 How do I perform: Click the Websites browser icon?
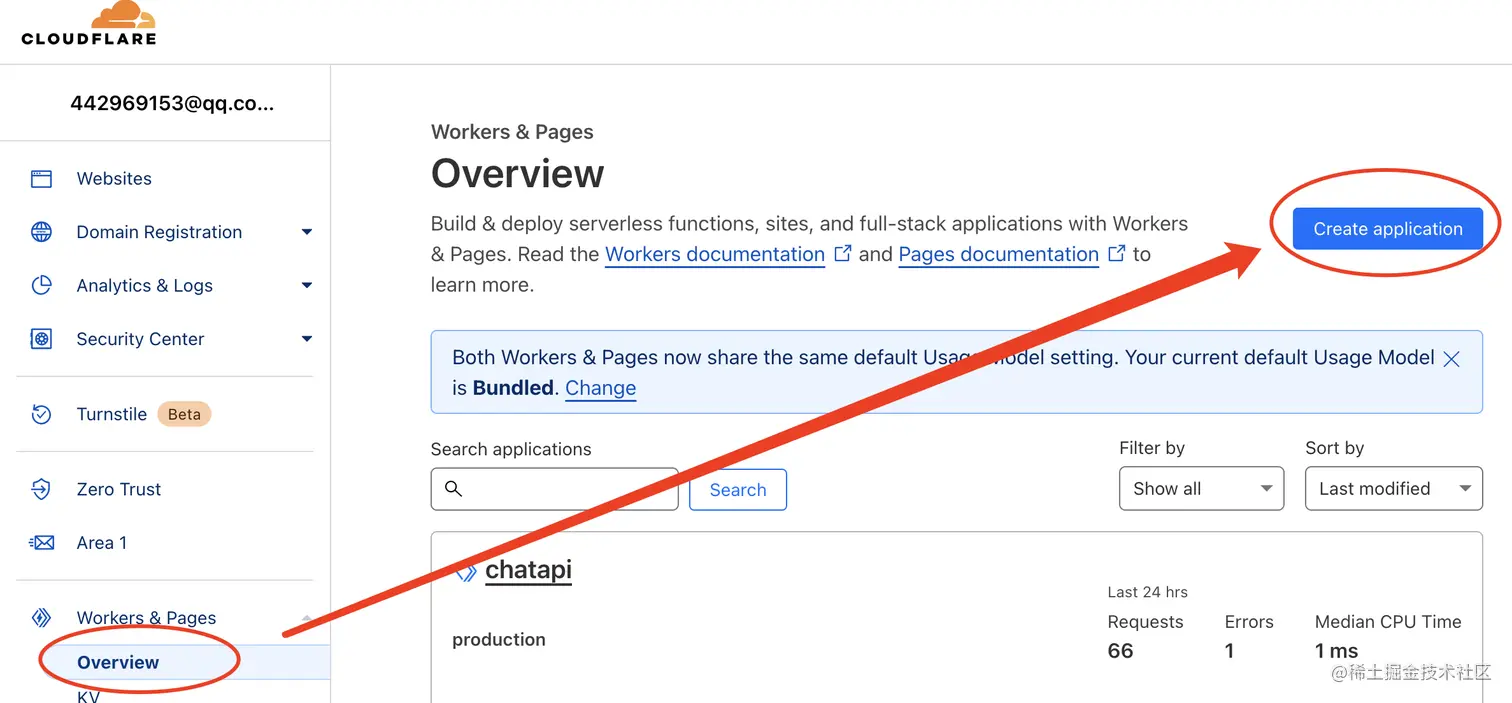pos(41,179)
